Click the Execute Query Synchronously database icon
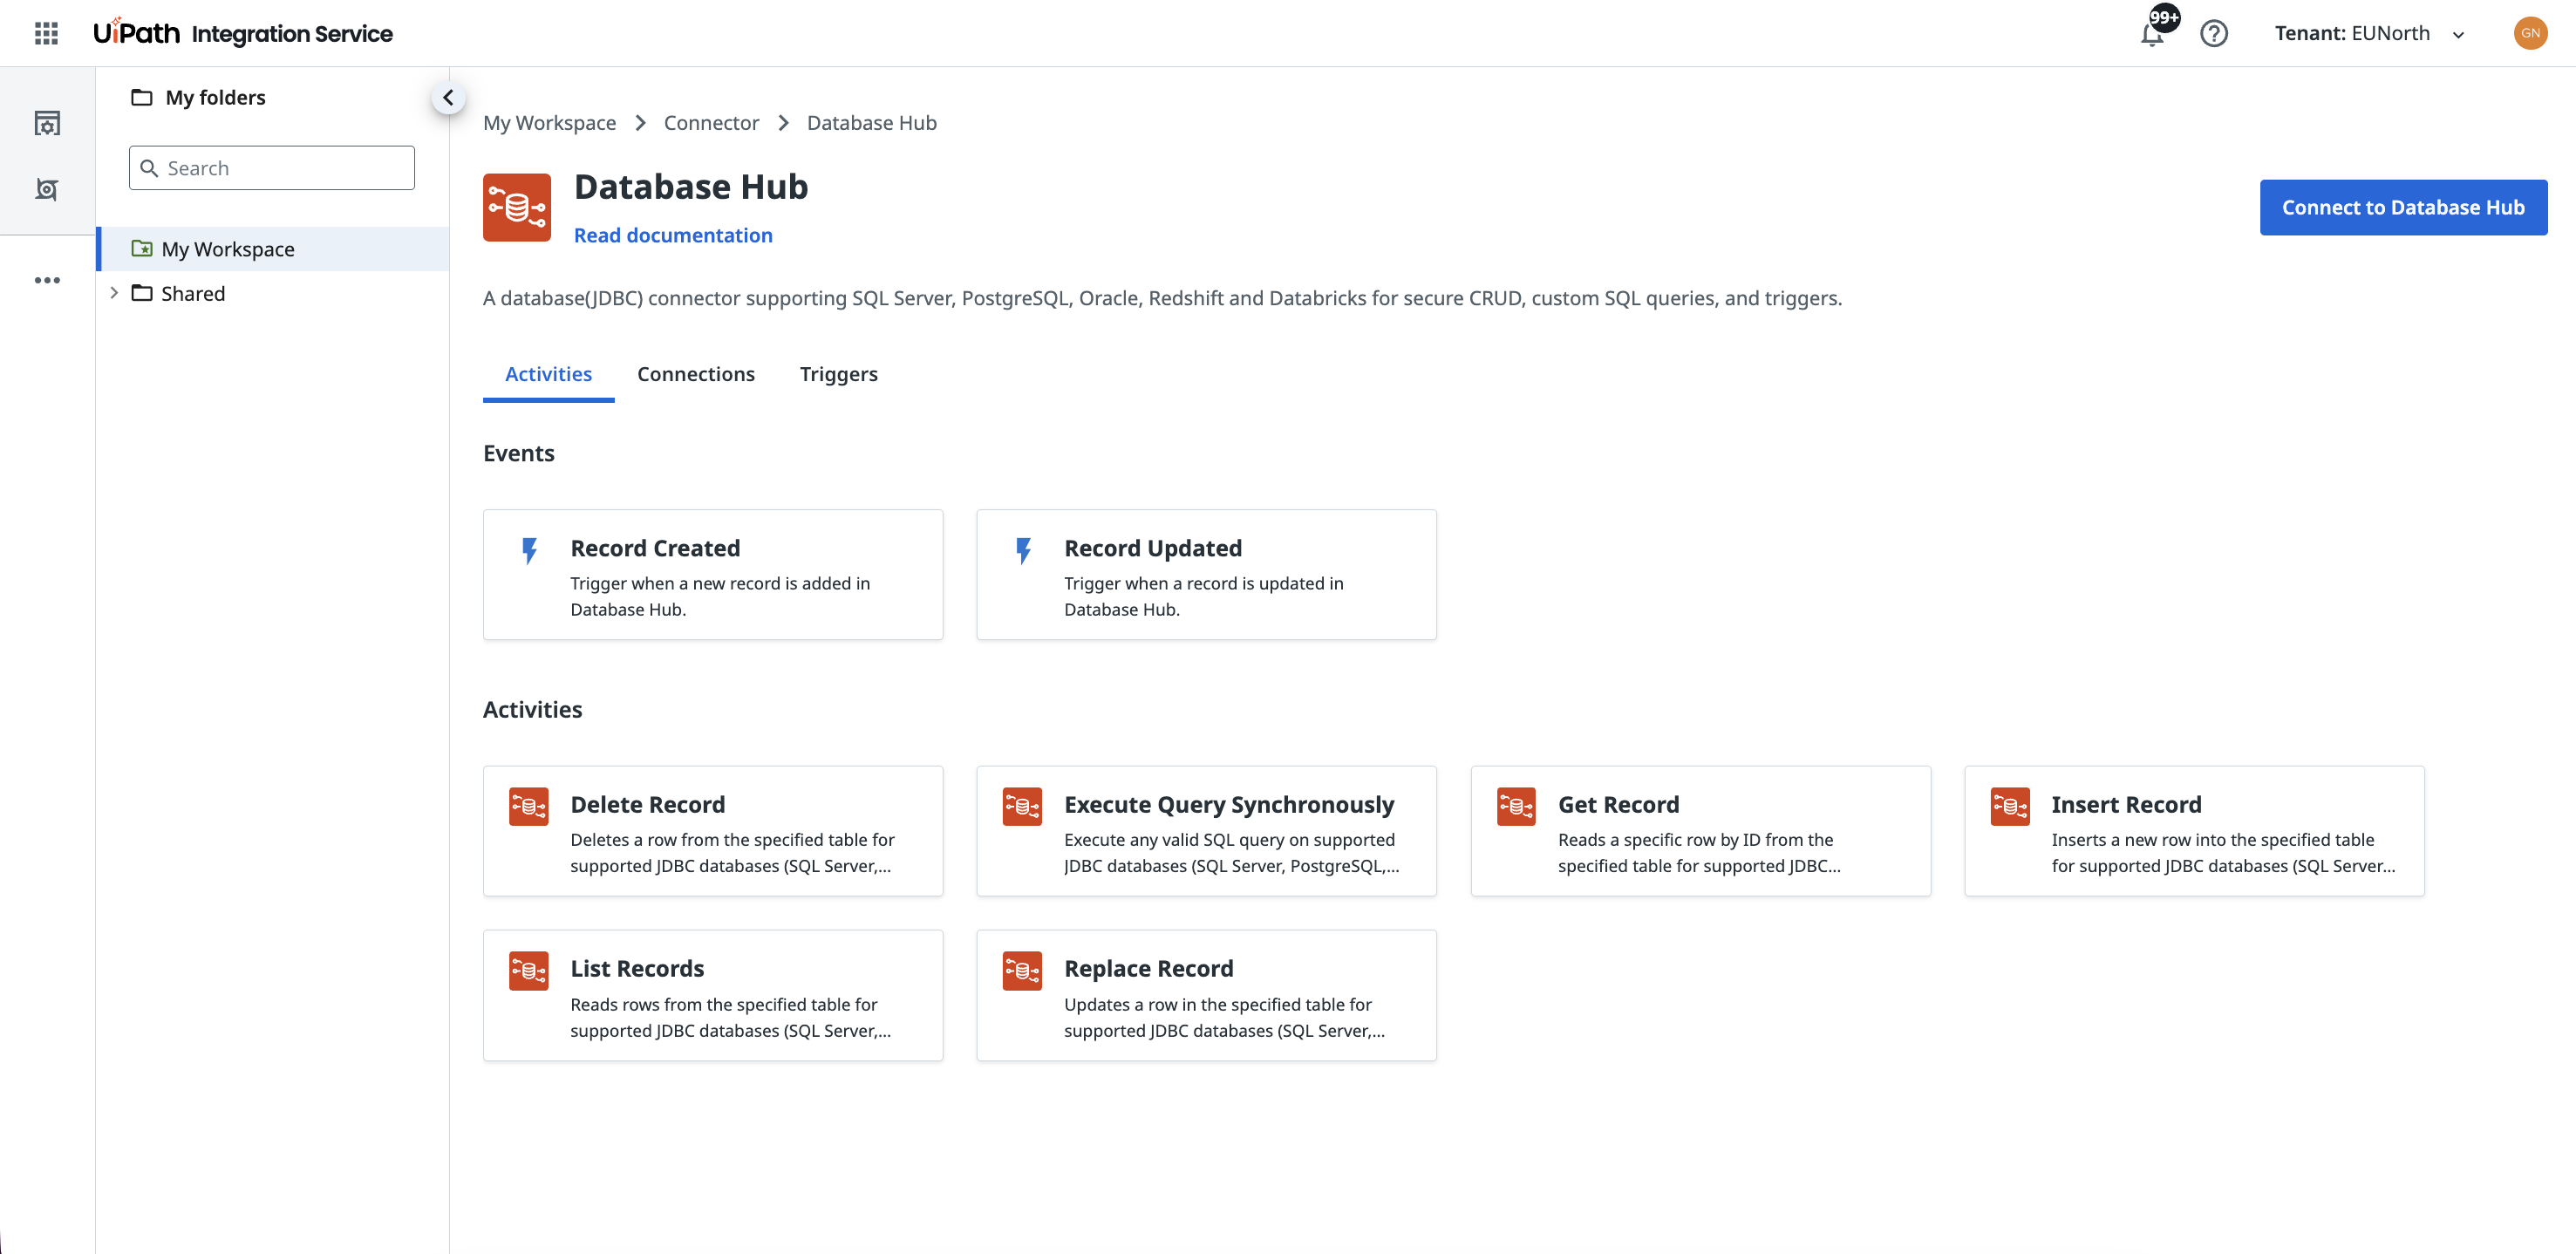The height and width of the screenshot is (1254, 2576). tap(1022, 806)
